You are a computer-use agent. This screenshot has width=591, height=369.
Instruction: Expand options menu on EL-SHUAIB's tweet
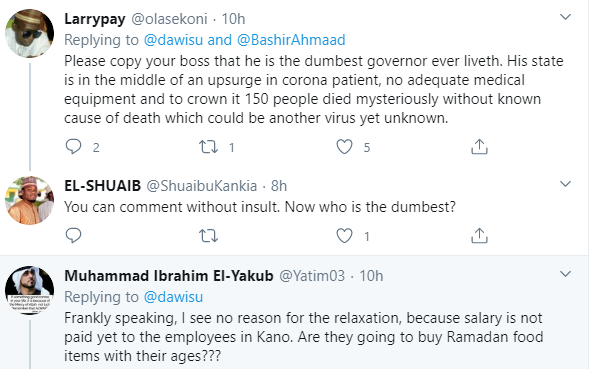tap(565, 184)
